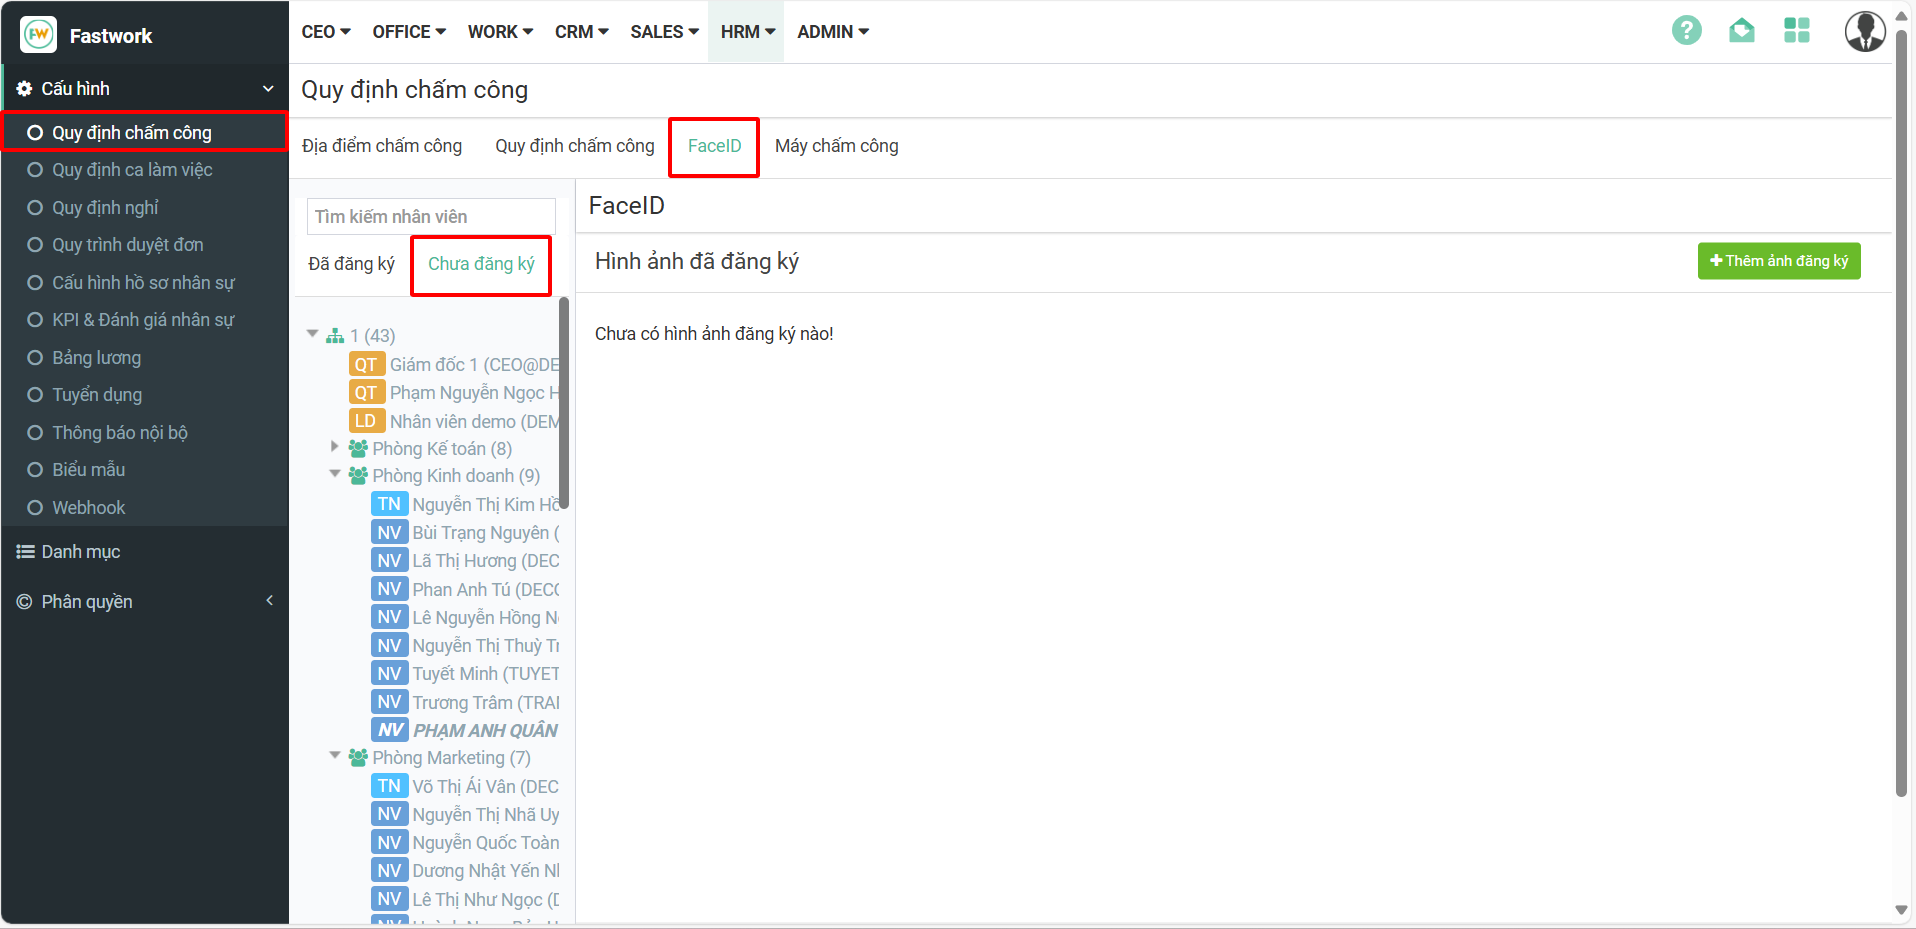The width and height of the screenshot is (1916, 929).
Task: Click the Tìm kiếm nhân viên search field
Action: pos(430,217)
